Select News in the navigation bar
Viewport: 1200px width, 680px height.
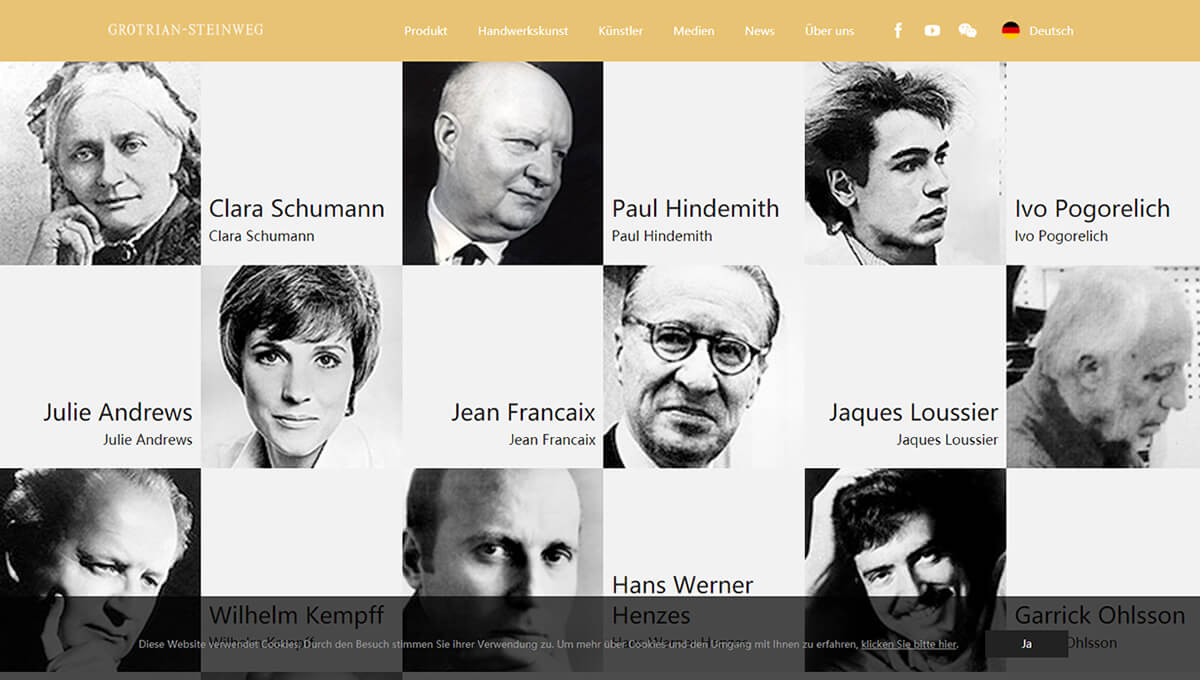pos(759,31)
